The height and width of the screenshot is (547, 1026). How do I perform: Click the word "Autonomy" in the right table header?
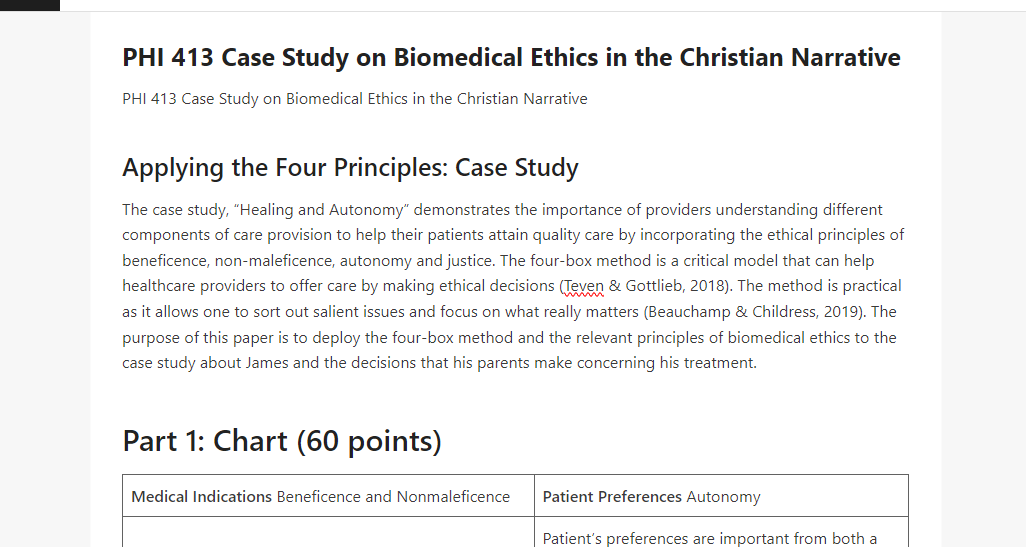(x=723, y=497)
